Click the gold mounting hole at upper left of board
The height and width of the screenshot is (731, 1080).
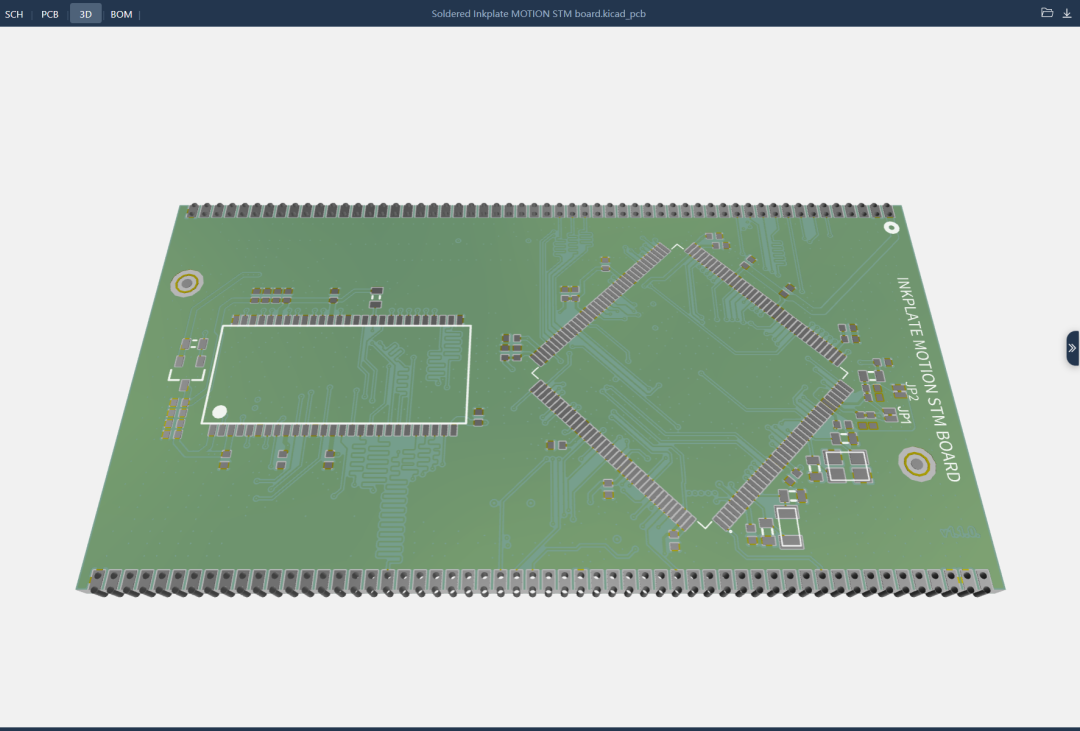[x=187, y=283]
